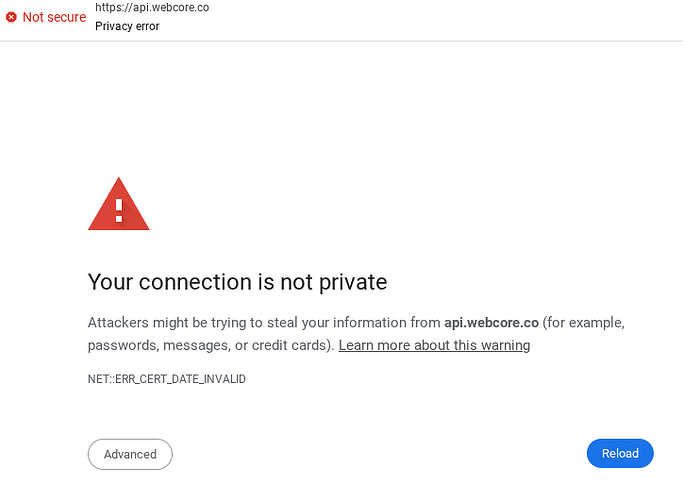
Task: Click the NET::ERR_CERT_DATE_INVALID error code
Action: (x=167, y=379)
